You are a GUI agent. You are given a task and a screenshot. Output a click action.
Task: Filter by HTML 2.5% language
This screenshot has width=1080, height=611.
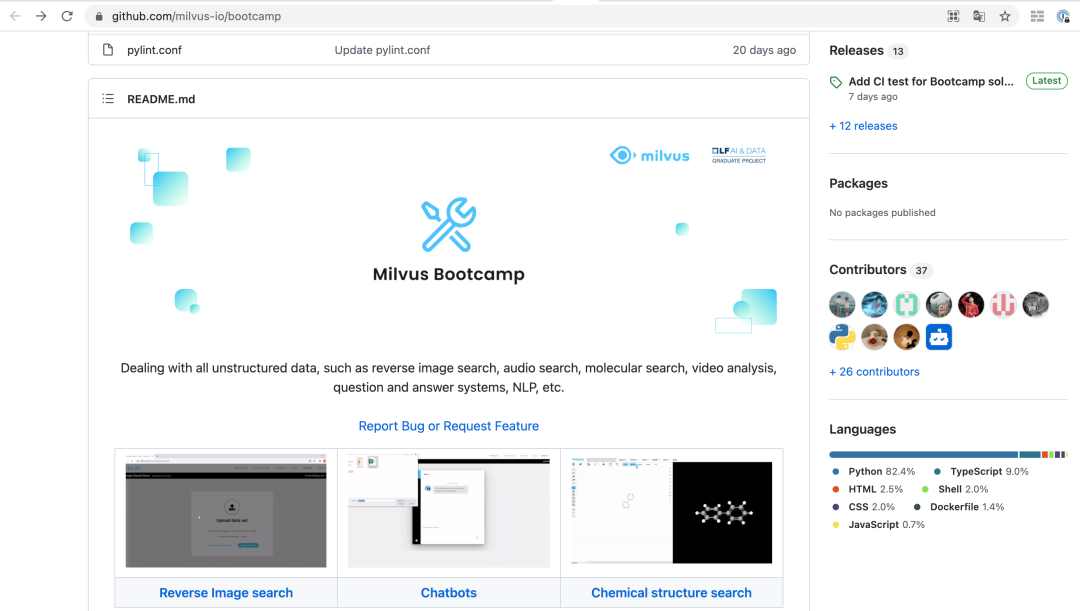point(868,489)
